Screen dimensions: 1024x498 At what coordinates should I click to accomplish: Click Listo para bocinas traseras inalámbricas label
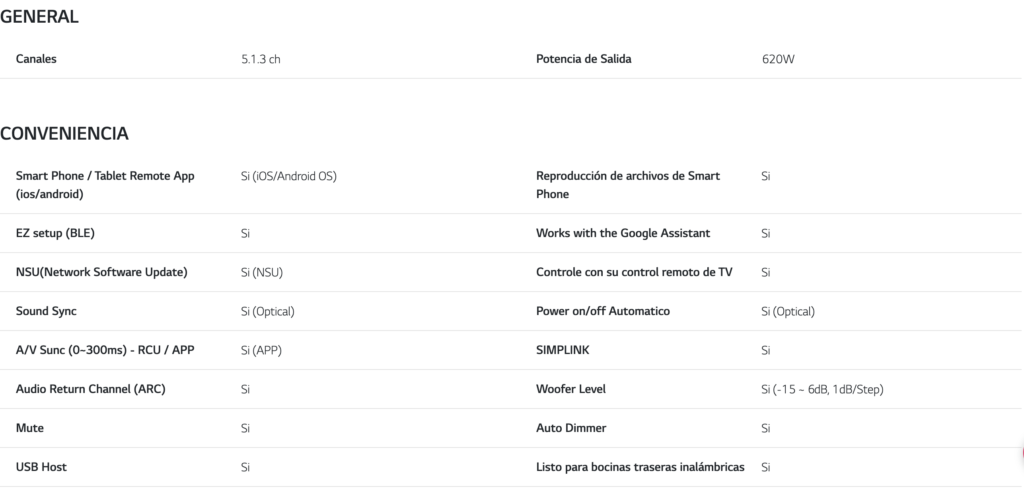pyautogui.click(x=640, y=467)
